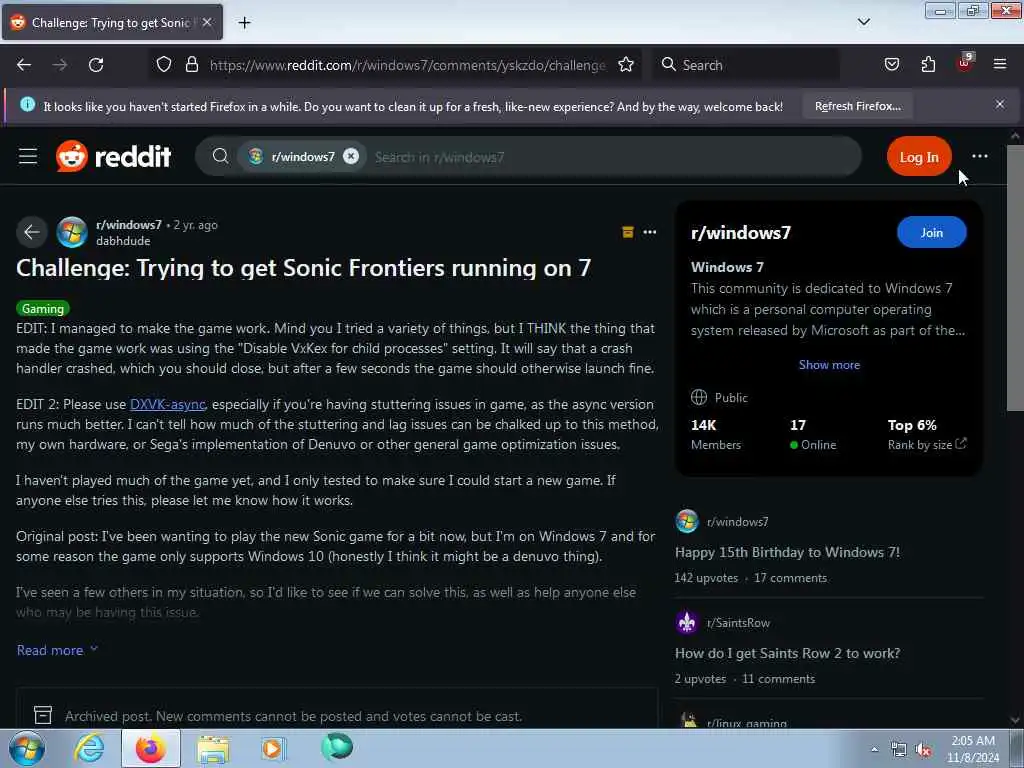The width and height of the screenshot is (1024, 768).
Task: Open Rank by size link
Action: (926, 445)
